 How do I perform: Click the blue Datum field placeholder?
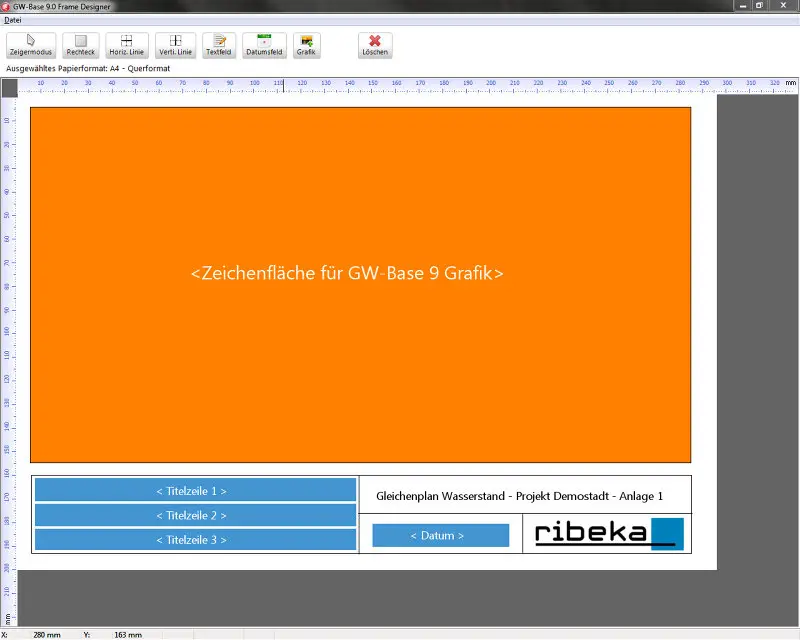point(441,535)
